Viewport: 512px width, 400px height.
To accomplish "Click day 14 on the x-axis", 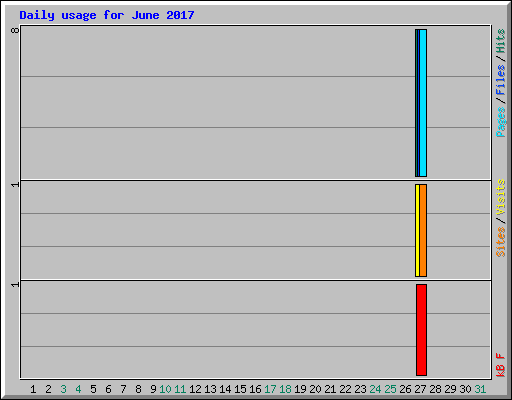I will point(225,389).
